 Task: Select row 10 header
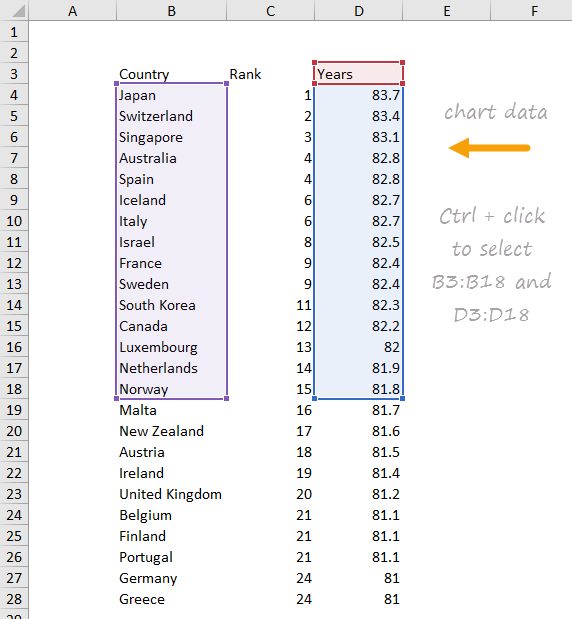[14, 221]
